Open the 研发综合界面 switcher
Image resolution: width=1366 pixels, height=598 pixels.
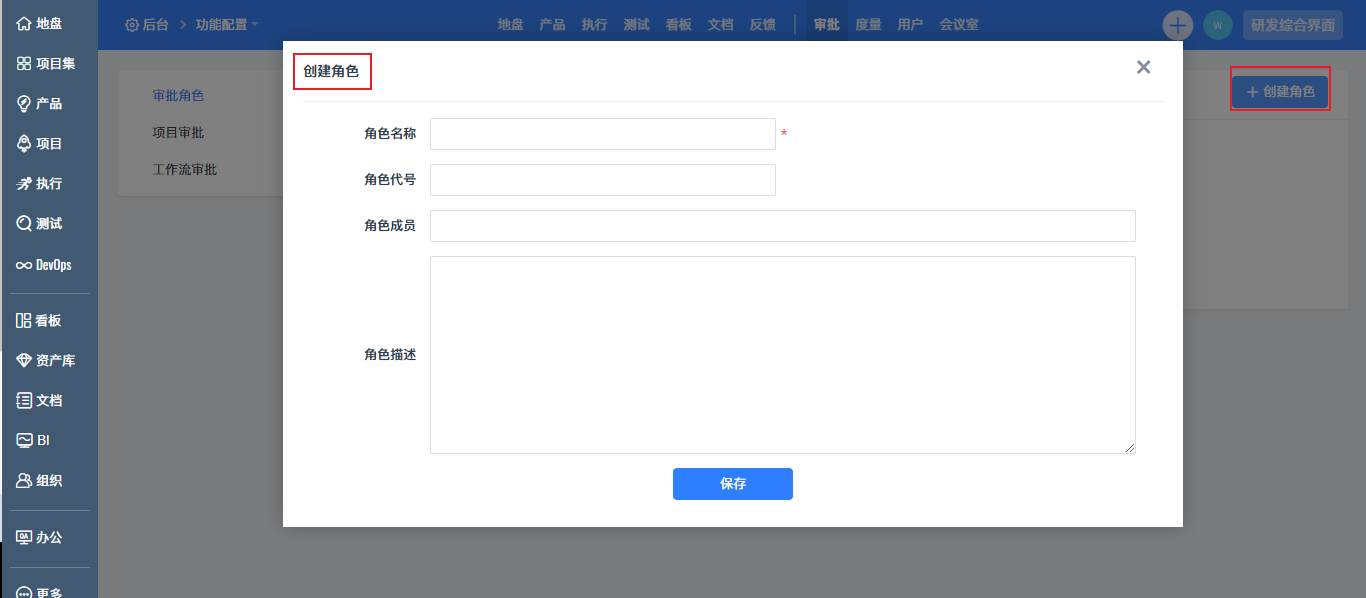click(x=1293, y=25)
